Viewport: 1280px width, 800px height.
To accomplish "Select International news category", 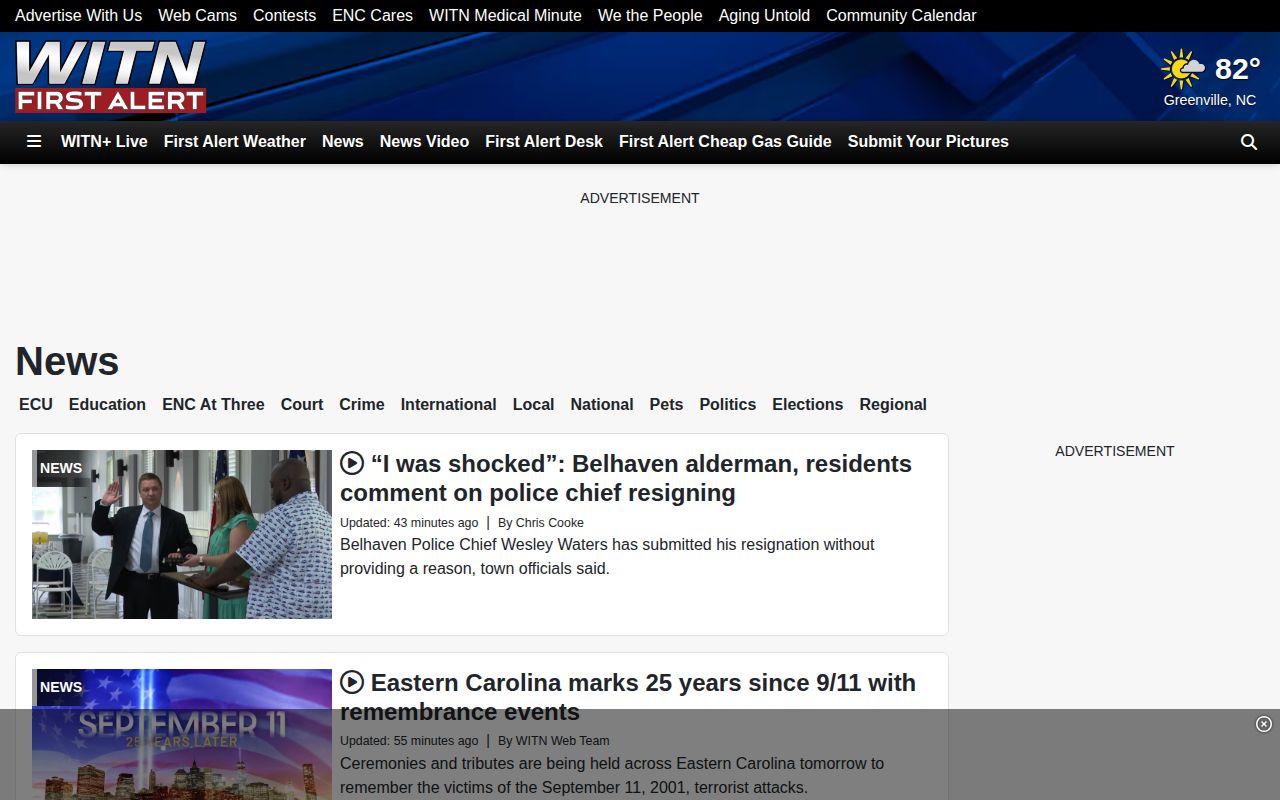I will point(448,405).
